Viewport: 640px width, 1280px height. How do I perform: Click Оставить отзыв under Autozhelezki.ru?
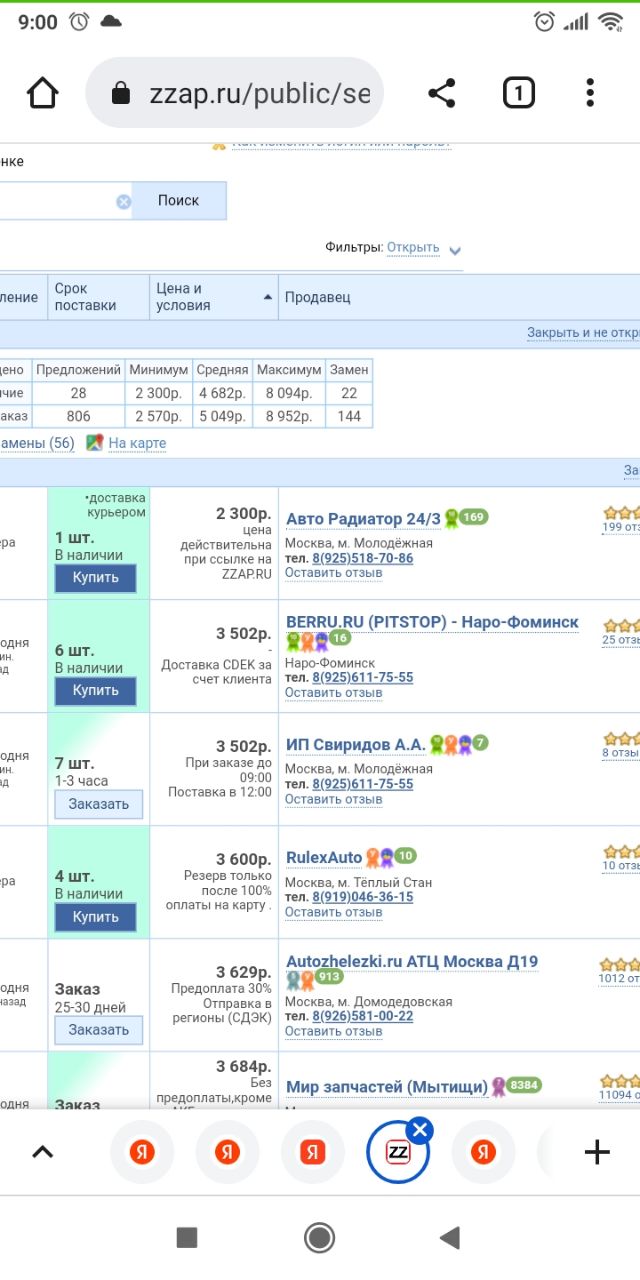(x=334, y=1031)
